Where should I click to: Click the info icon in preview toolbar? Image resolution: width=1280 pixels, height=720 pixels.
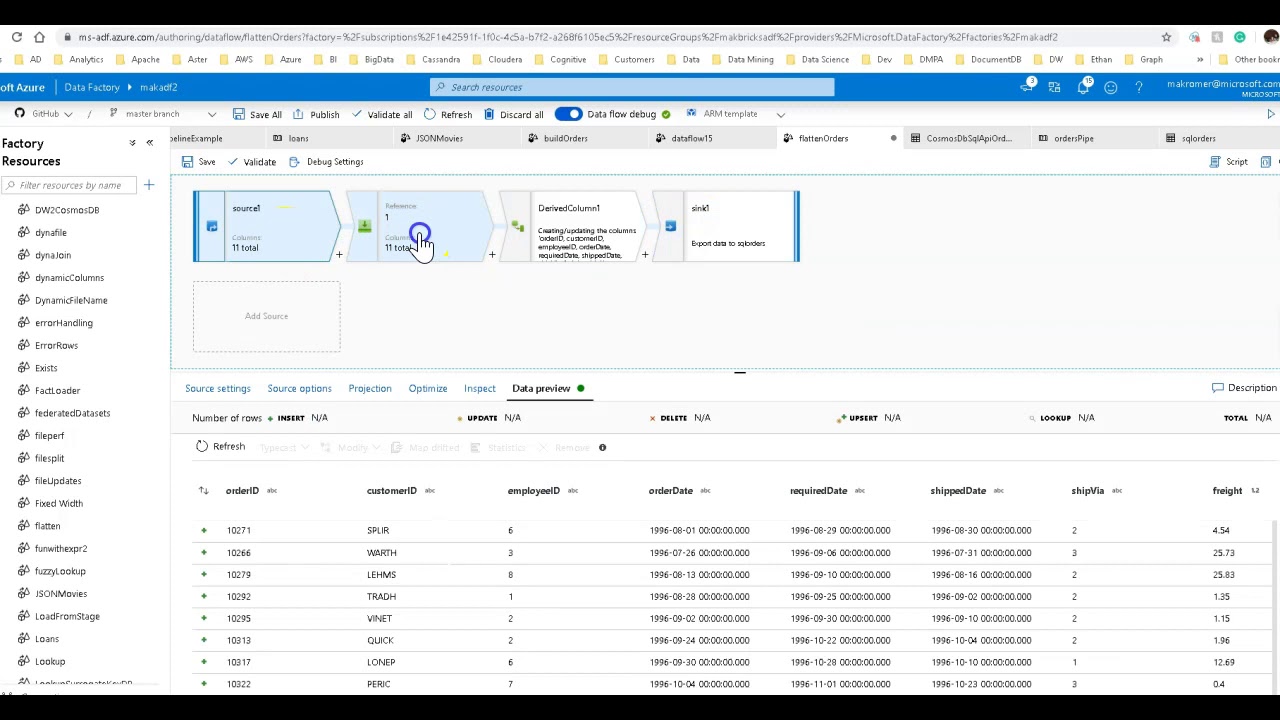click(x=602, y=447)
